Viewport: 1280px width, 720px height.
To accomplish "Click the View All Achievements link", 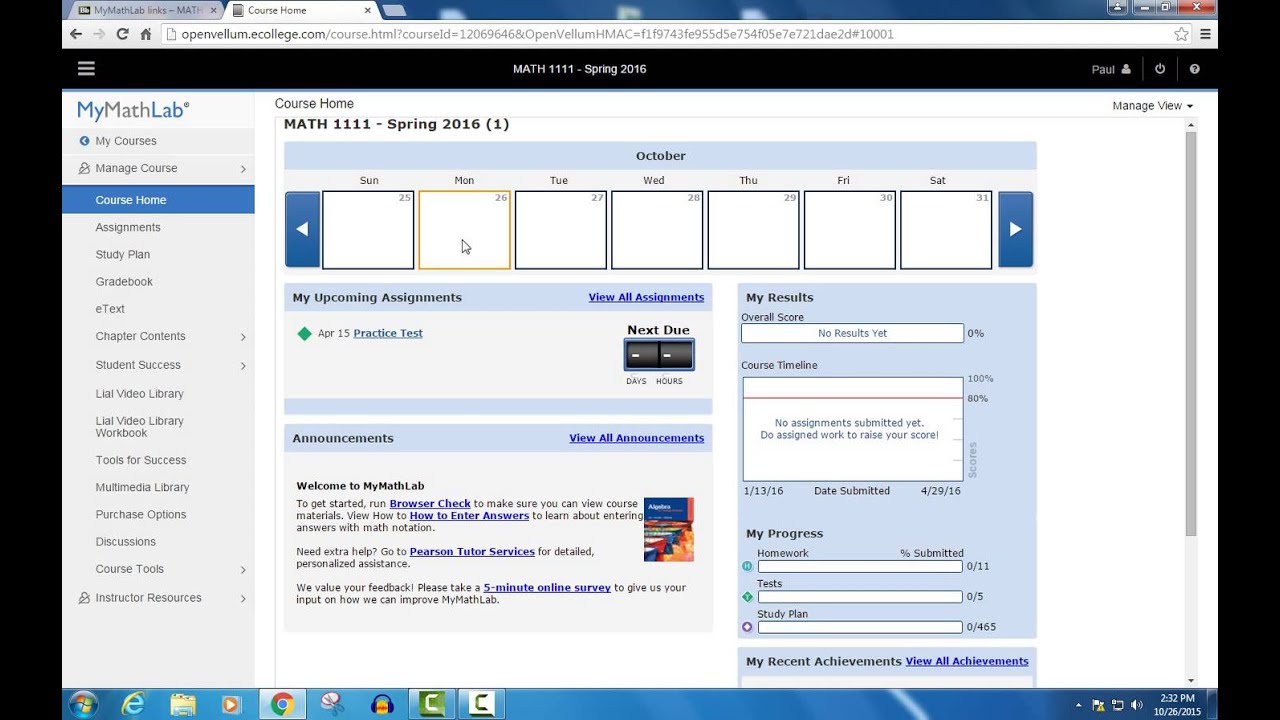I will 967,661.
